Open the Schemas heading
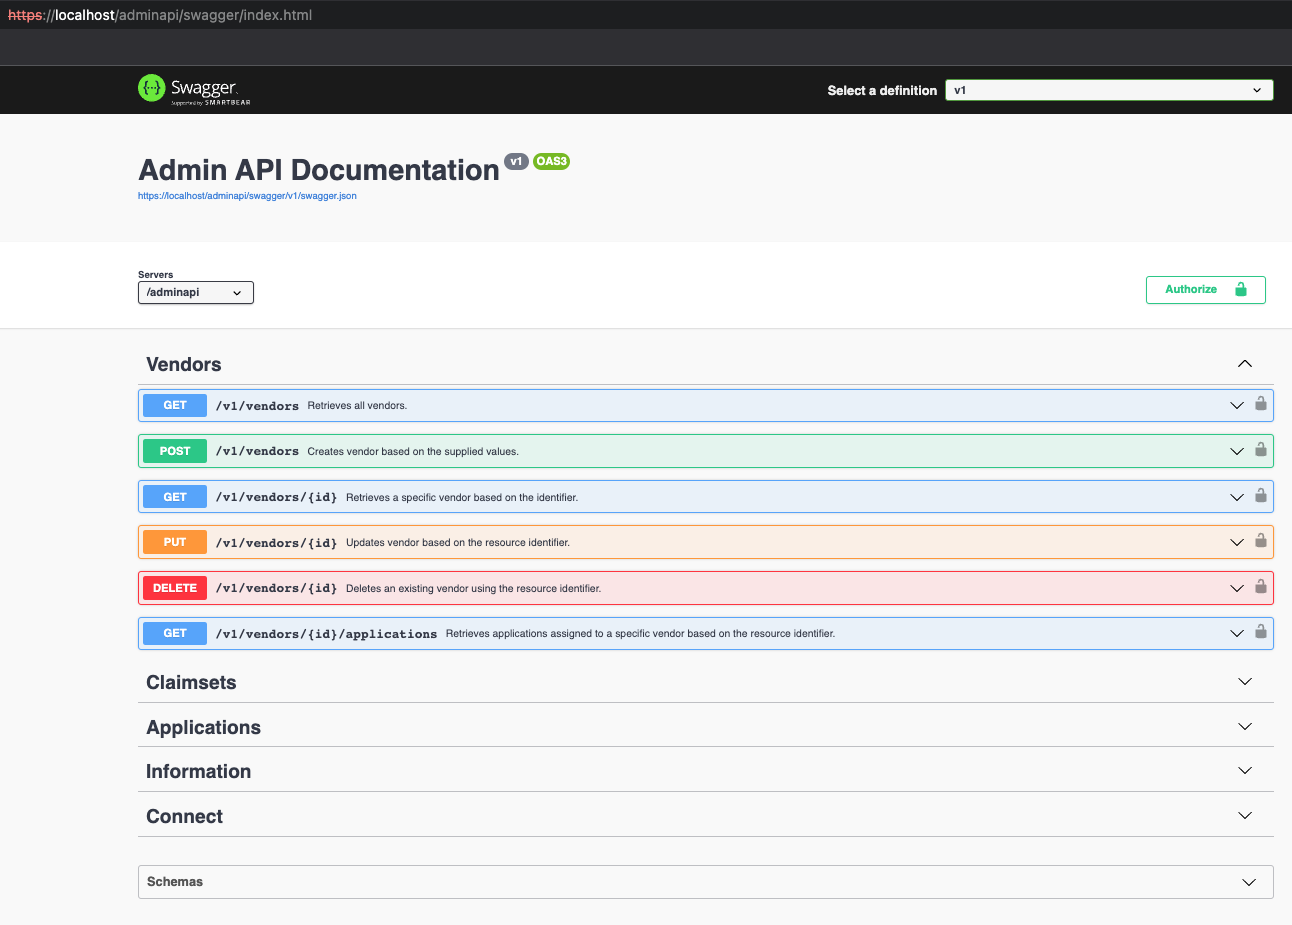Image resolution: width=1292 pixels, height=925 pixels. click(x=175, y=882)
